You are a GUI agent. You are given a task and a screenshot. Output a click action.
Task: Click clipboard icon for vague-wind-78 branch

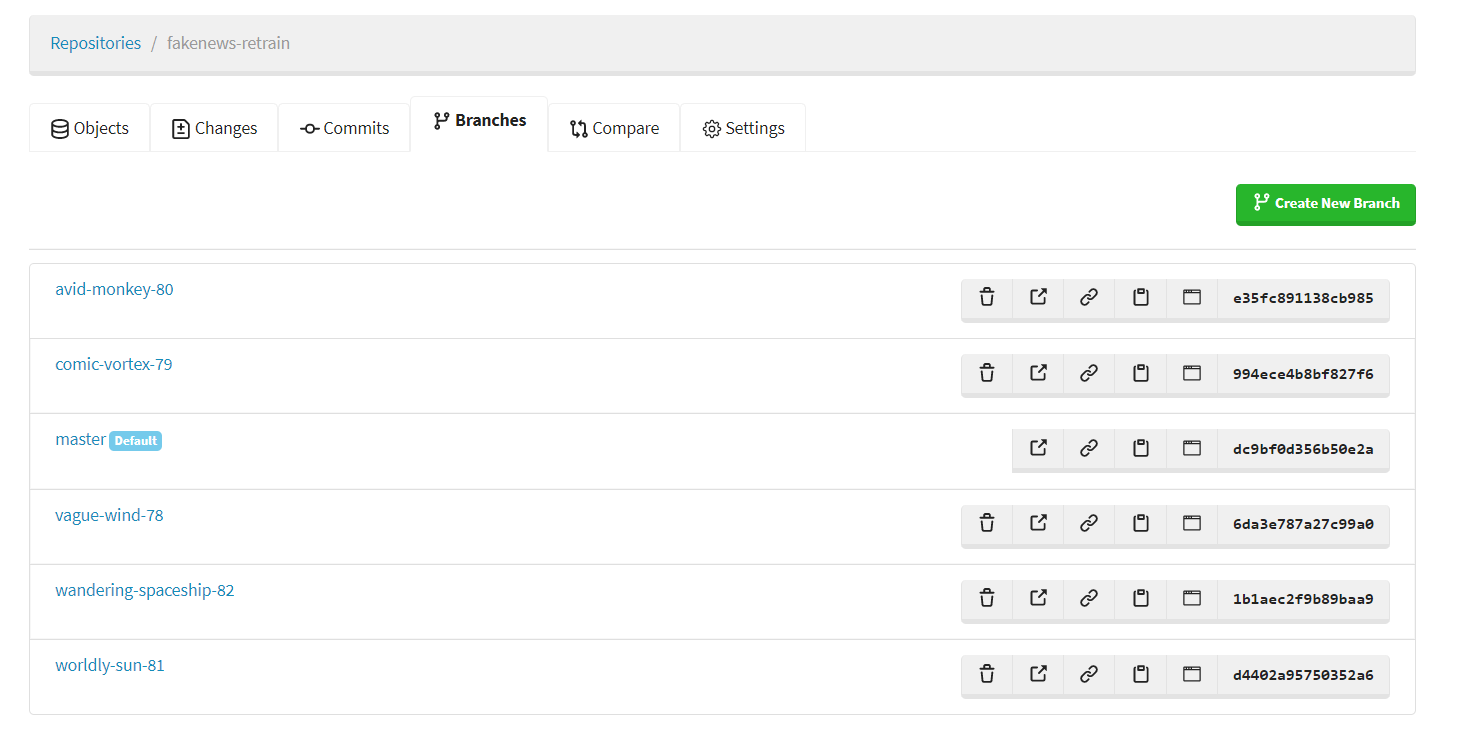1140,523
